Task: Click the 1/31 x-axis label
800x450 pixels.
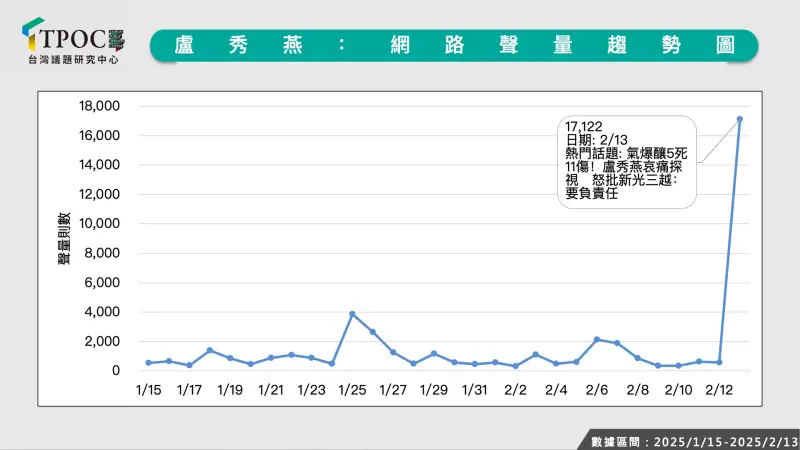Action: tap(474, 390)
